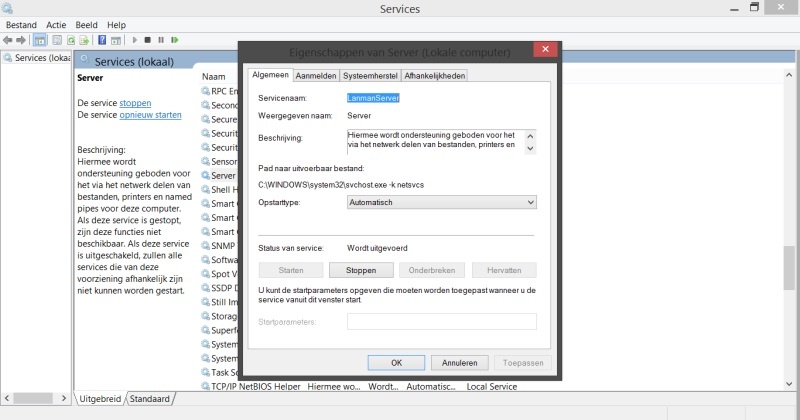Select gear icon of Shell H service row
Image resolution: width=800 pixels, height=420 pixels.
point(206,189)
